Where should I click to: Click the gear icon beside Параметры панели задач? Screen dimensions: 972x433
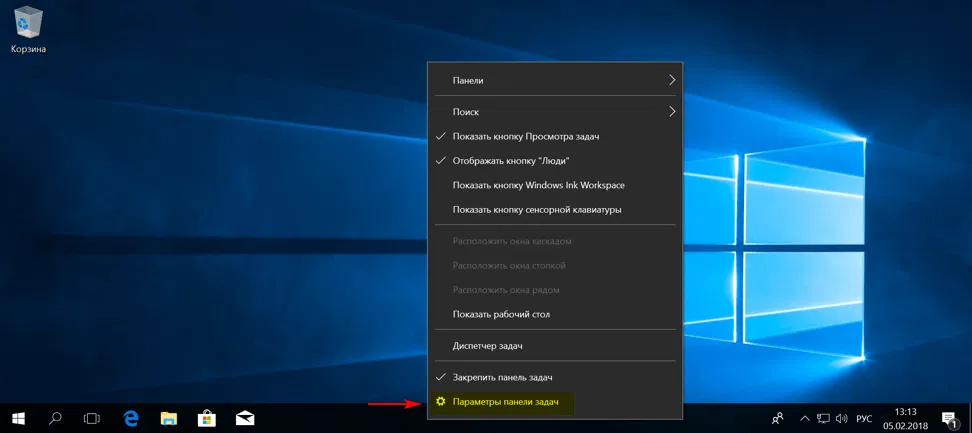[x=441, y=402]
